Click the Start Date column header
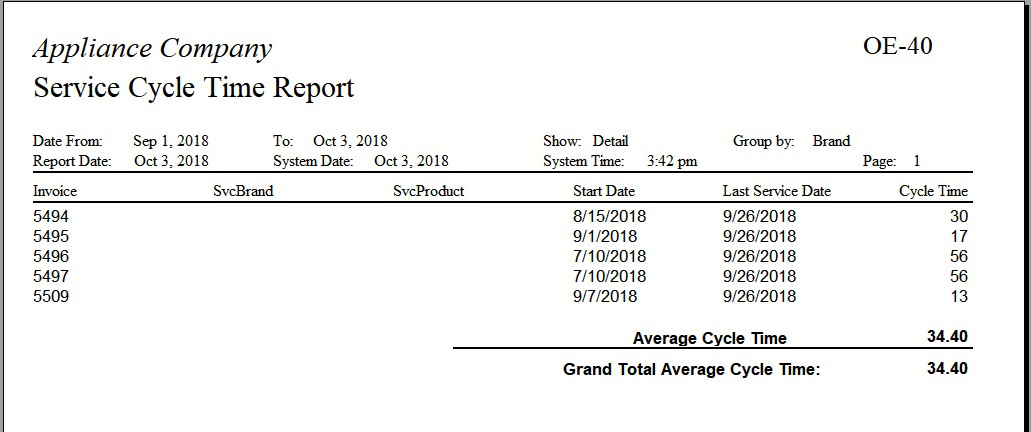The width and height of the screenshot is (1031, 432). click(x=604, y=191)
